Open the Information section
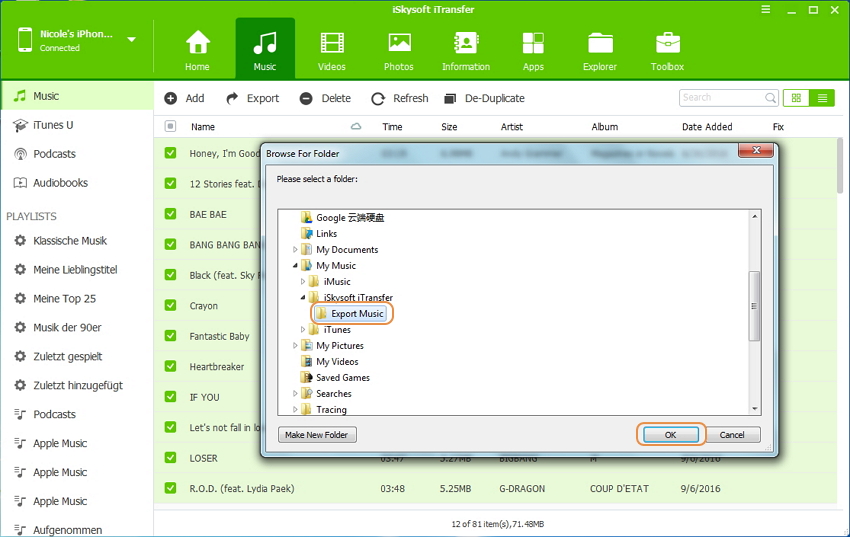 click(x=466, y=50)
